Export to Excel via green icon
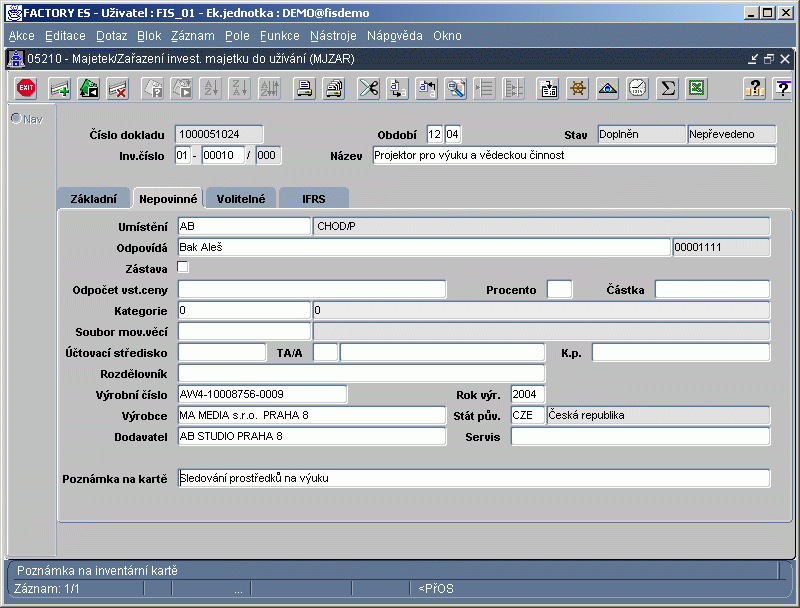The height and width of the screenshot is (608, 800). tap(696, 88)
